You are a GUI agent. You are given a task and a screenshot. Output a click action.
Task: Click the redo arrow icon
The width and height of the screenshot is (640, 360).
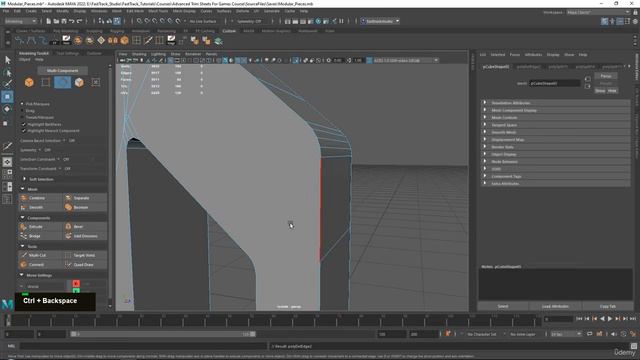click(x=80, y=21)
